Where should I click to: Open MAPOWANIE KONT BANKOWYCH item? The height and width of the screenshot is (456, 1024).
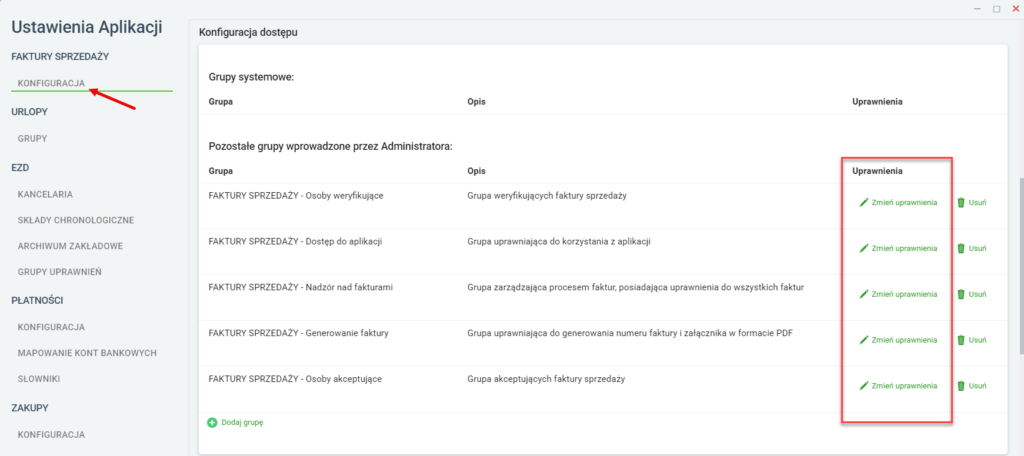pos(88,353)
